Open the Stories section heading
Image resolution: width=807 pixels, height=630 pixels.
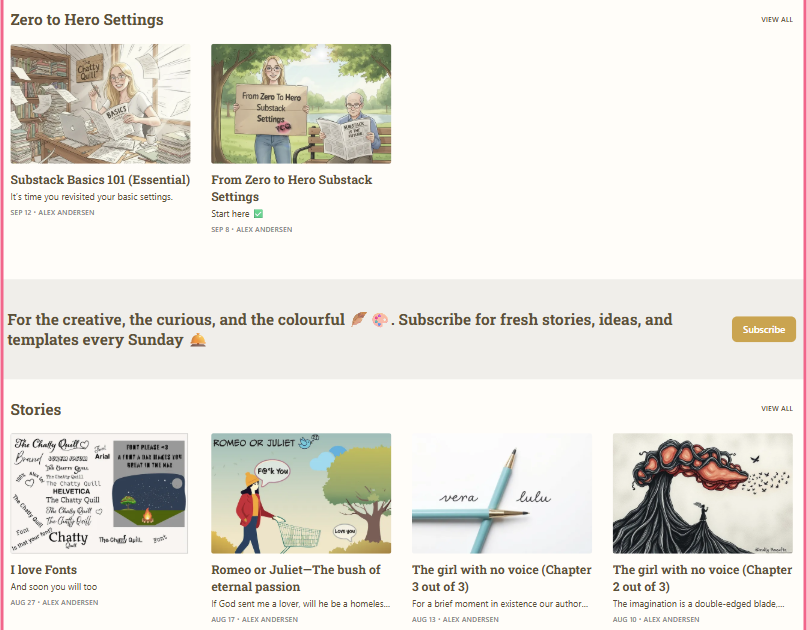tap(36, 410)
